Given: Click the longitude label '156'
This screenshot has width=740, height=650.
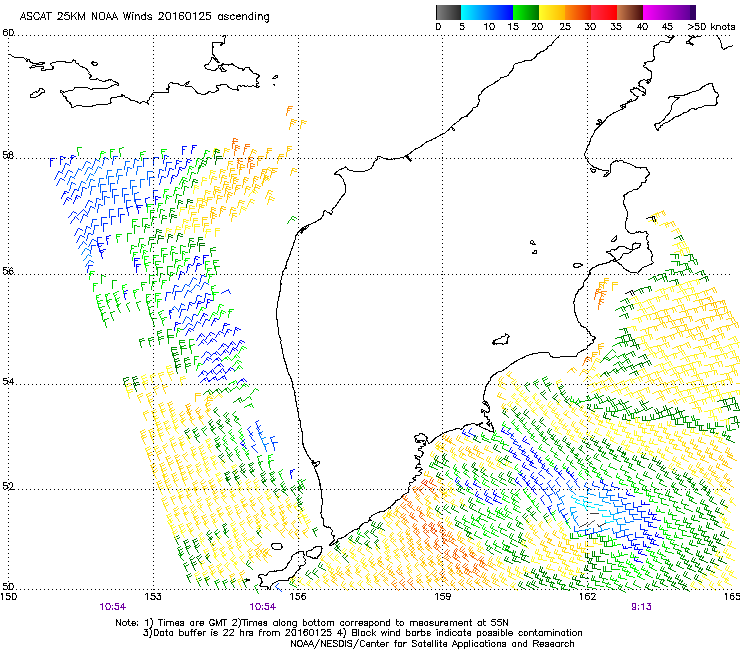Looking at the screenshot, I should (298, 597).
